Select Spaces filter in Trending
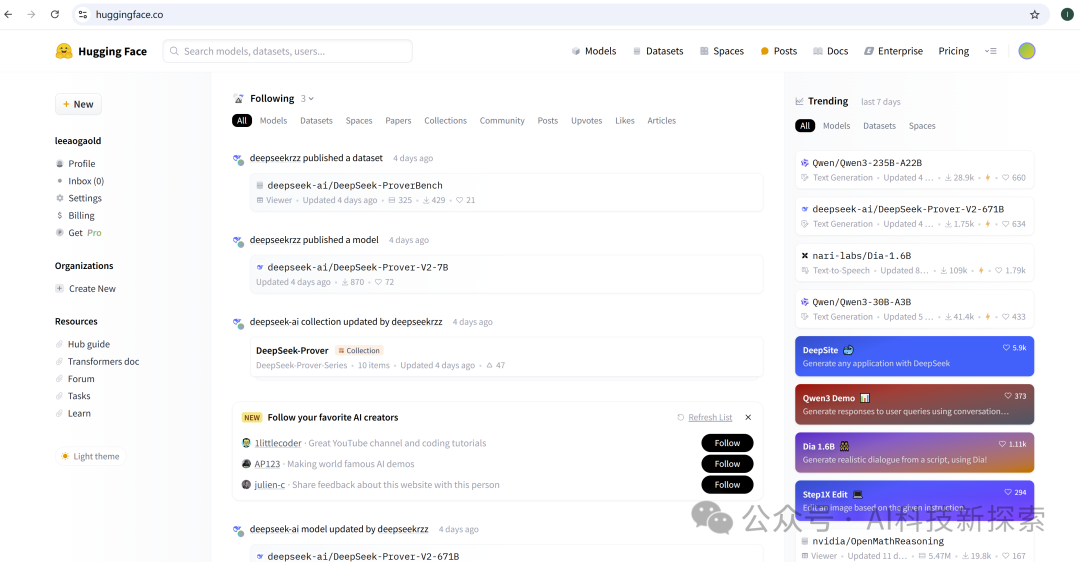This screenshot has width=1080, height=562. [922, 126]
